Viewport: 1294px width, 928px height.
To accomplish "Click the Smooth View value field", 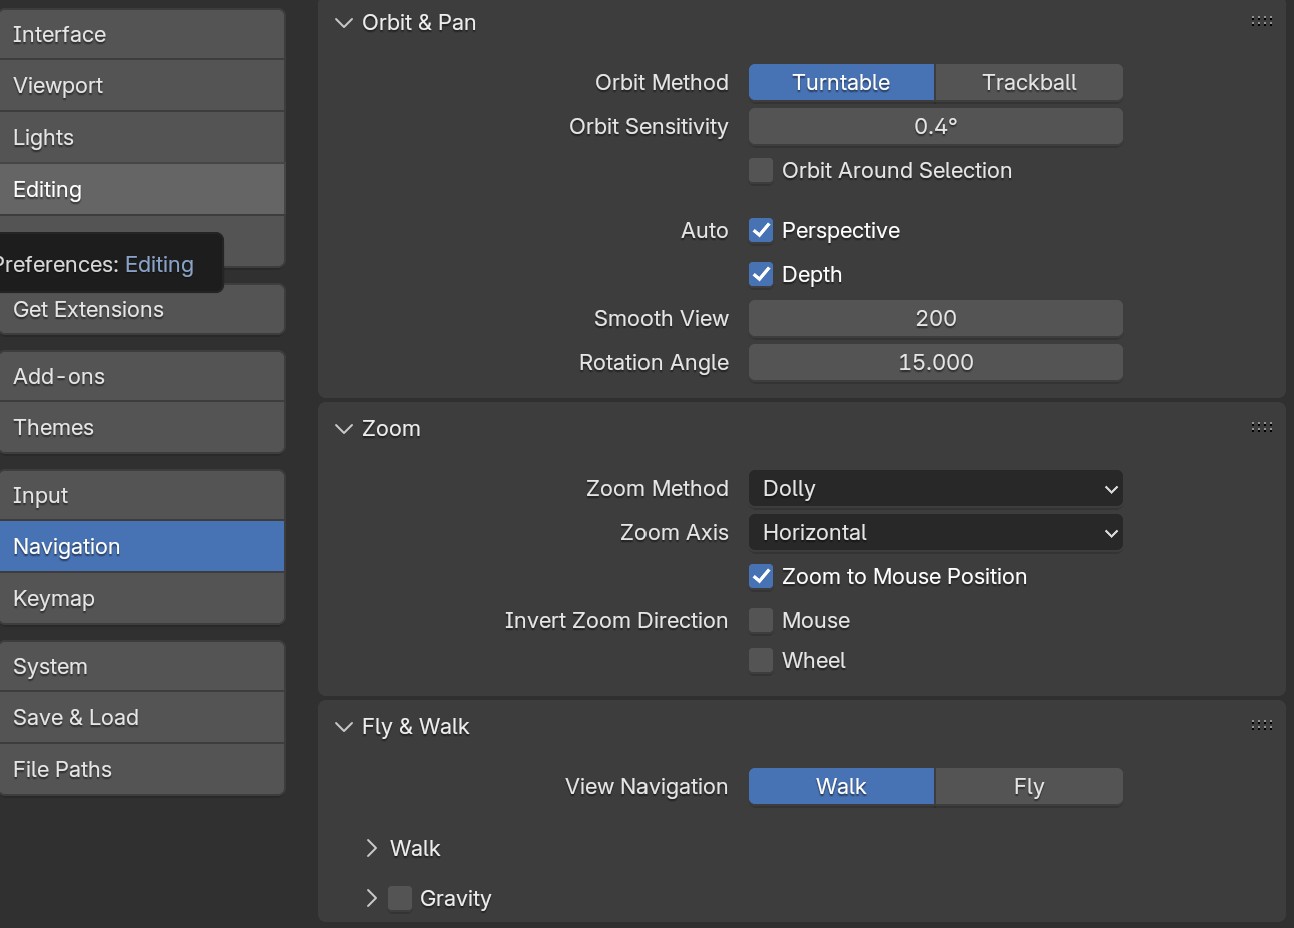I will [936, 319].
